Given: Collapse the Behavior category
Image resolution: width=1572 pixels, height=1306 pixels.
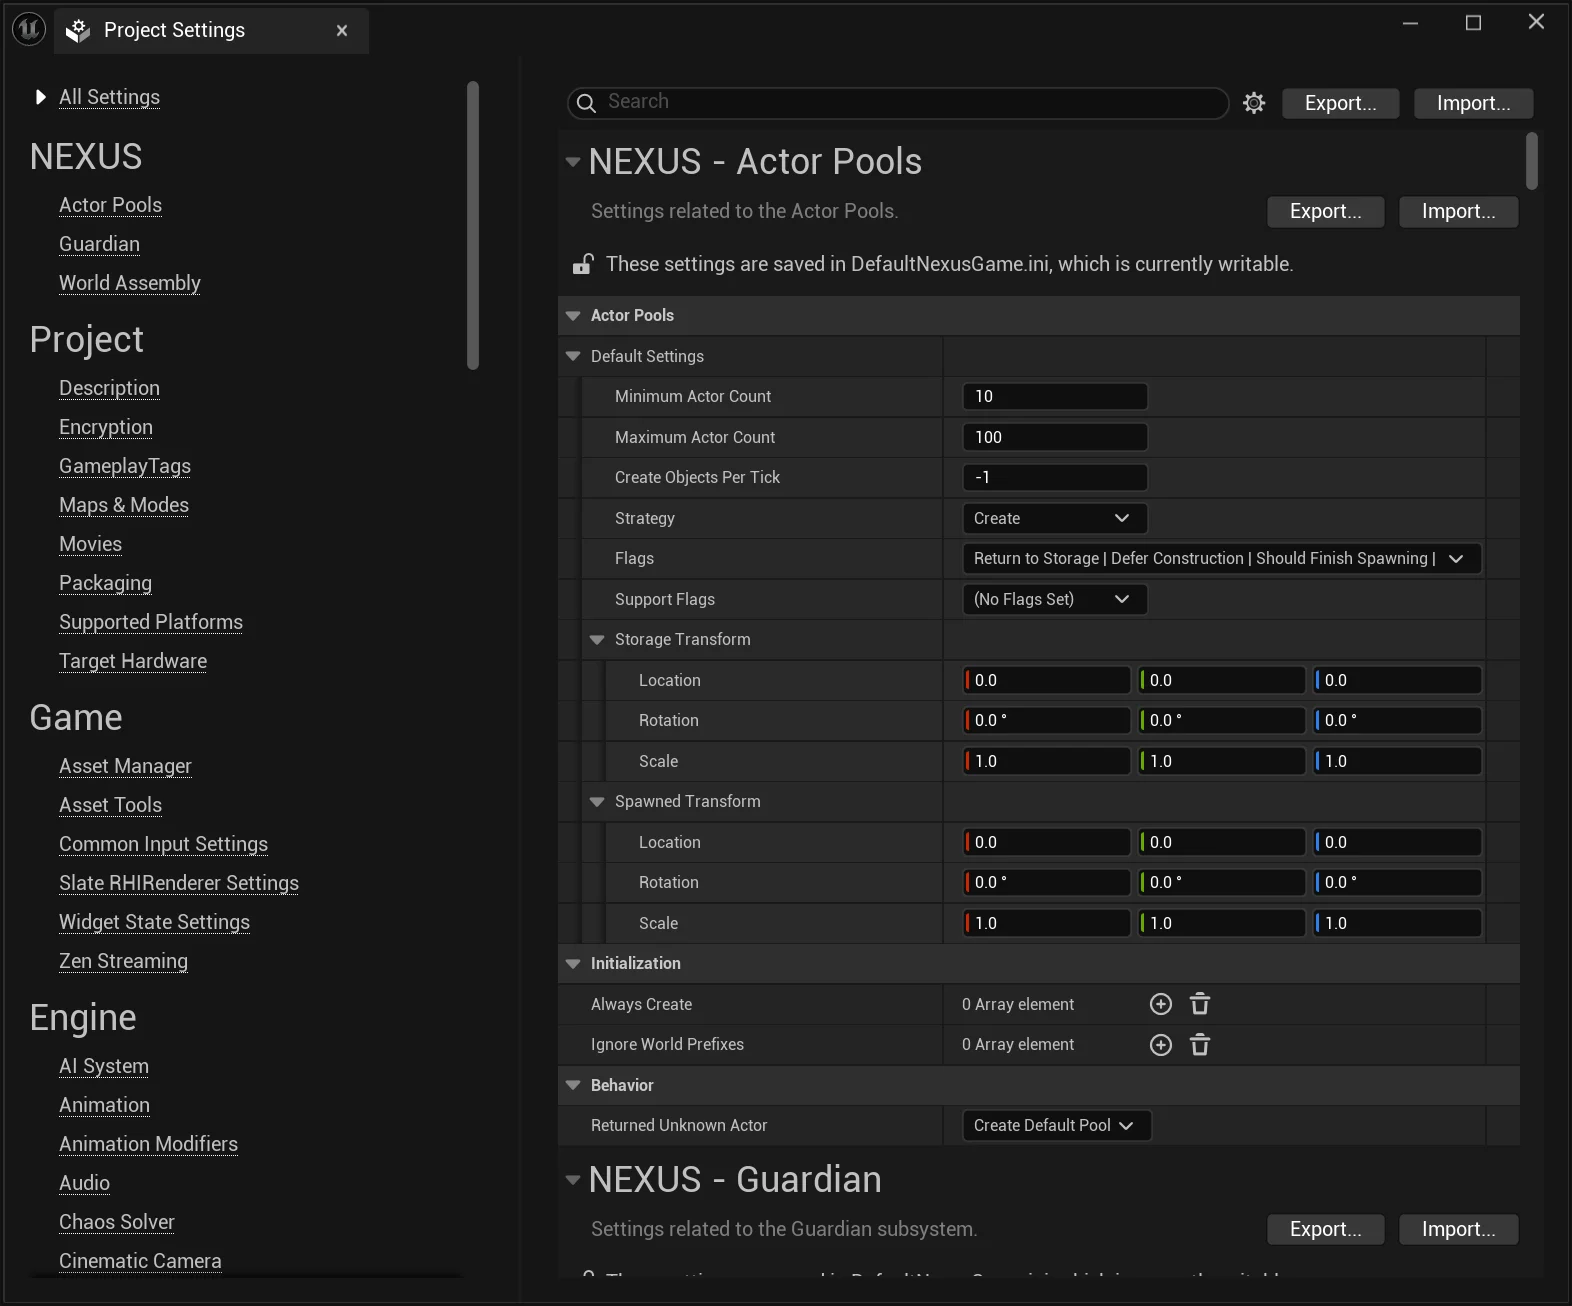Looking at the screenshot, I should point(573,1086).
